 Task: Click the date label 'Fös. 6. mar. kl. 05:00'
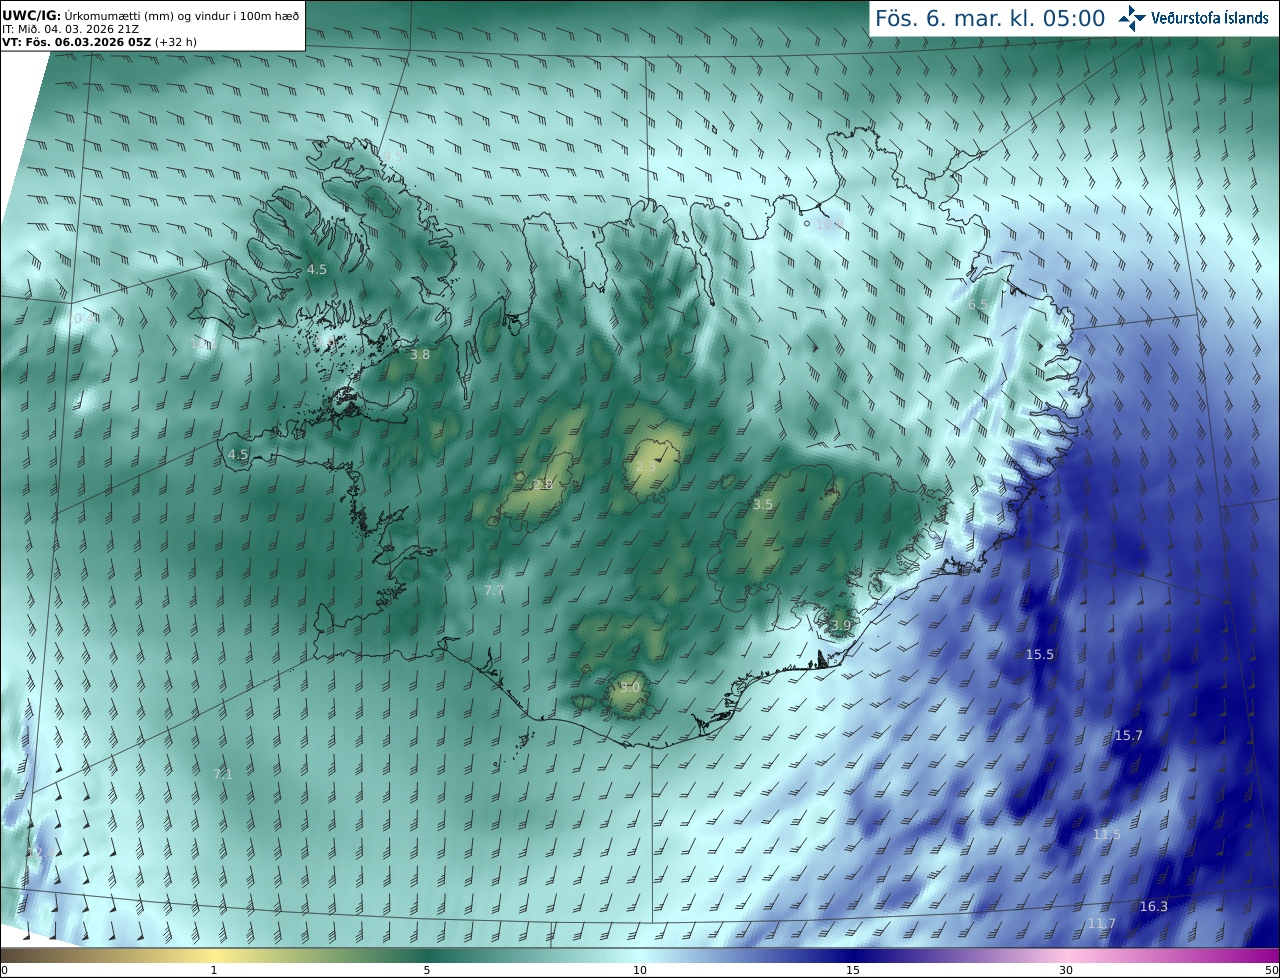pos(990,18)
